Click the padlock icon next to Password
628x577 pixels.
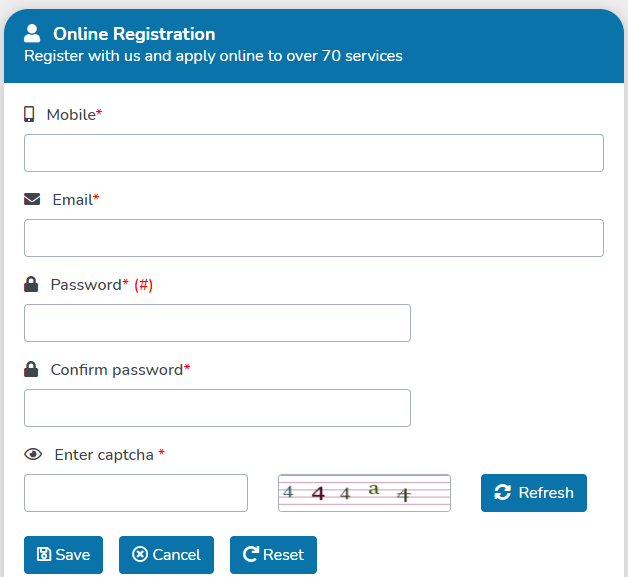[31, 284]
